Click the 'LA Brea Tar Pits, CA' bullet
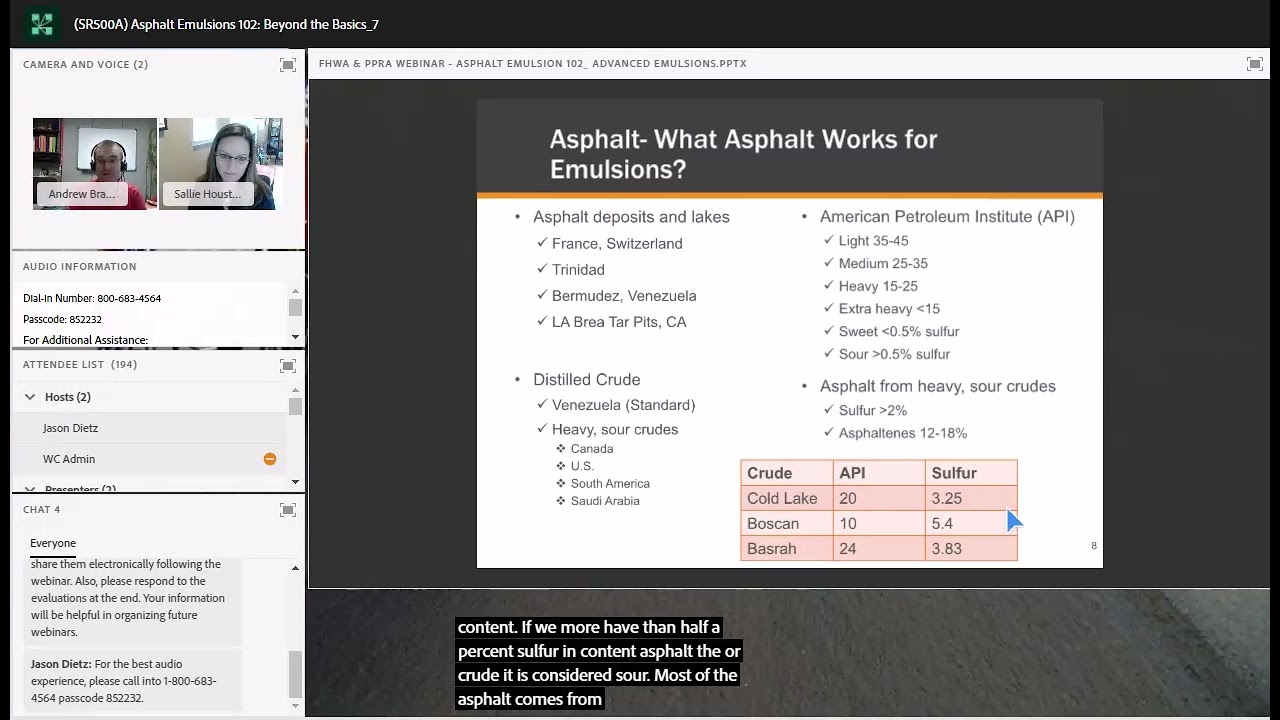The image size is (1280, 720). (619, 322)
